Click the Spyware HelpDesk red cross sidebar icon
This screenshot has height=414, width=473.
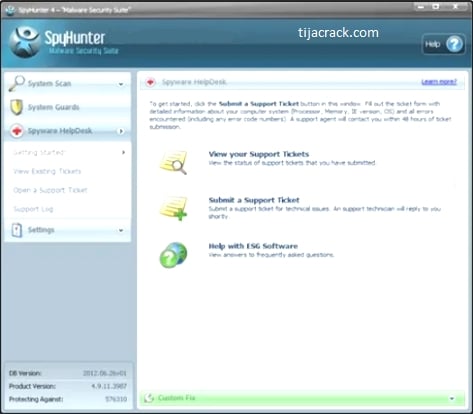[17, 131]
